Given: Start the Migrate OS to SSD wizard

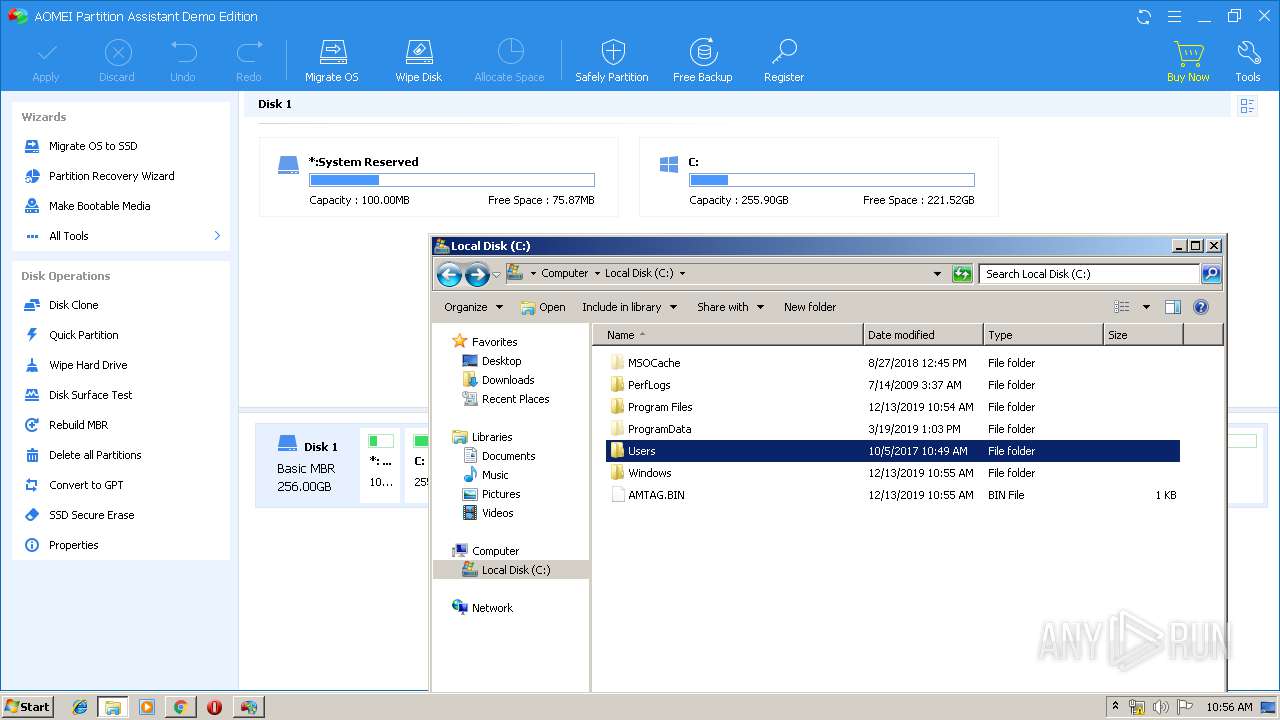Looking at the screenshot, I should 93,146.
